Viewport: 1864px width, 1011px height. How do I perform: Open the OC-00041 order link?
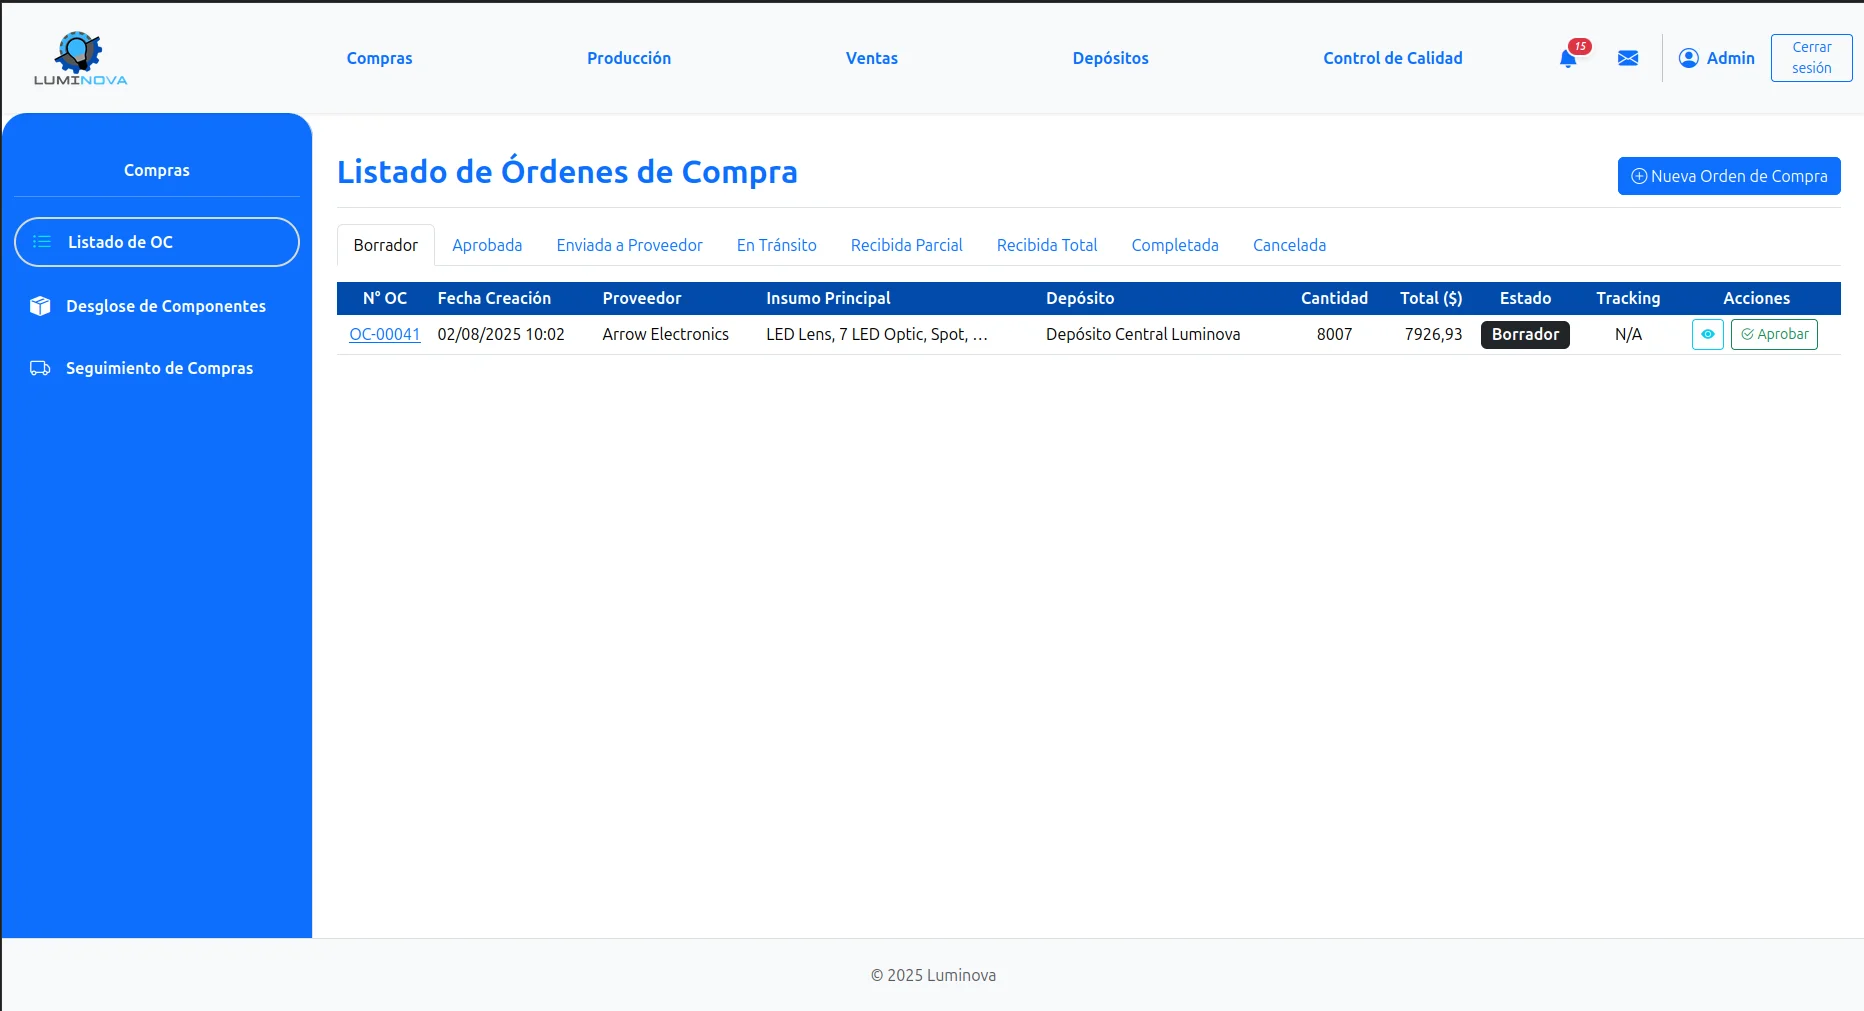pos(384,334)
